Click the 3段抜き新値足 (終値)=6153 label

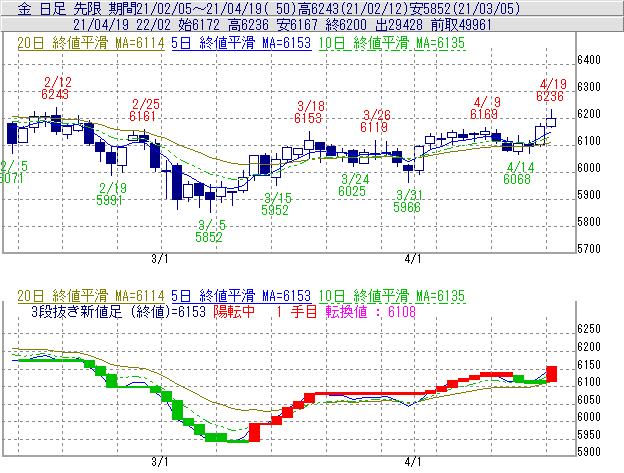click(119, 311)
